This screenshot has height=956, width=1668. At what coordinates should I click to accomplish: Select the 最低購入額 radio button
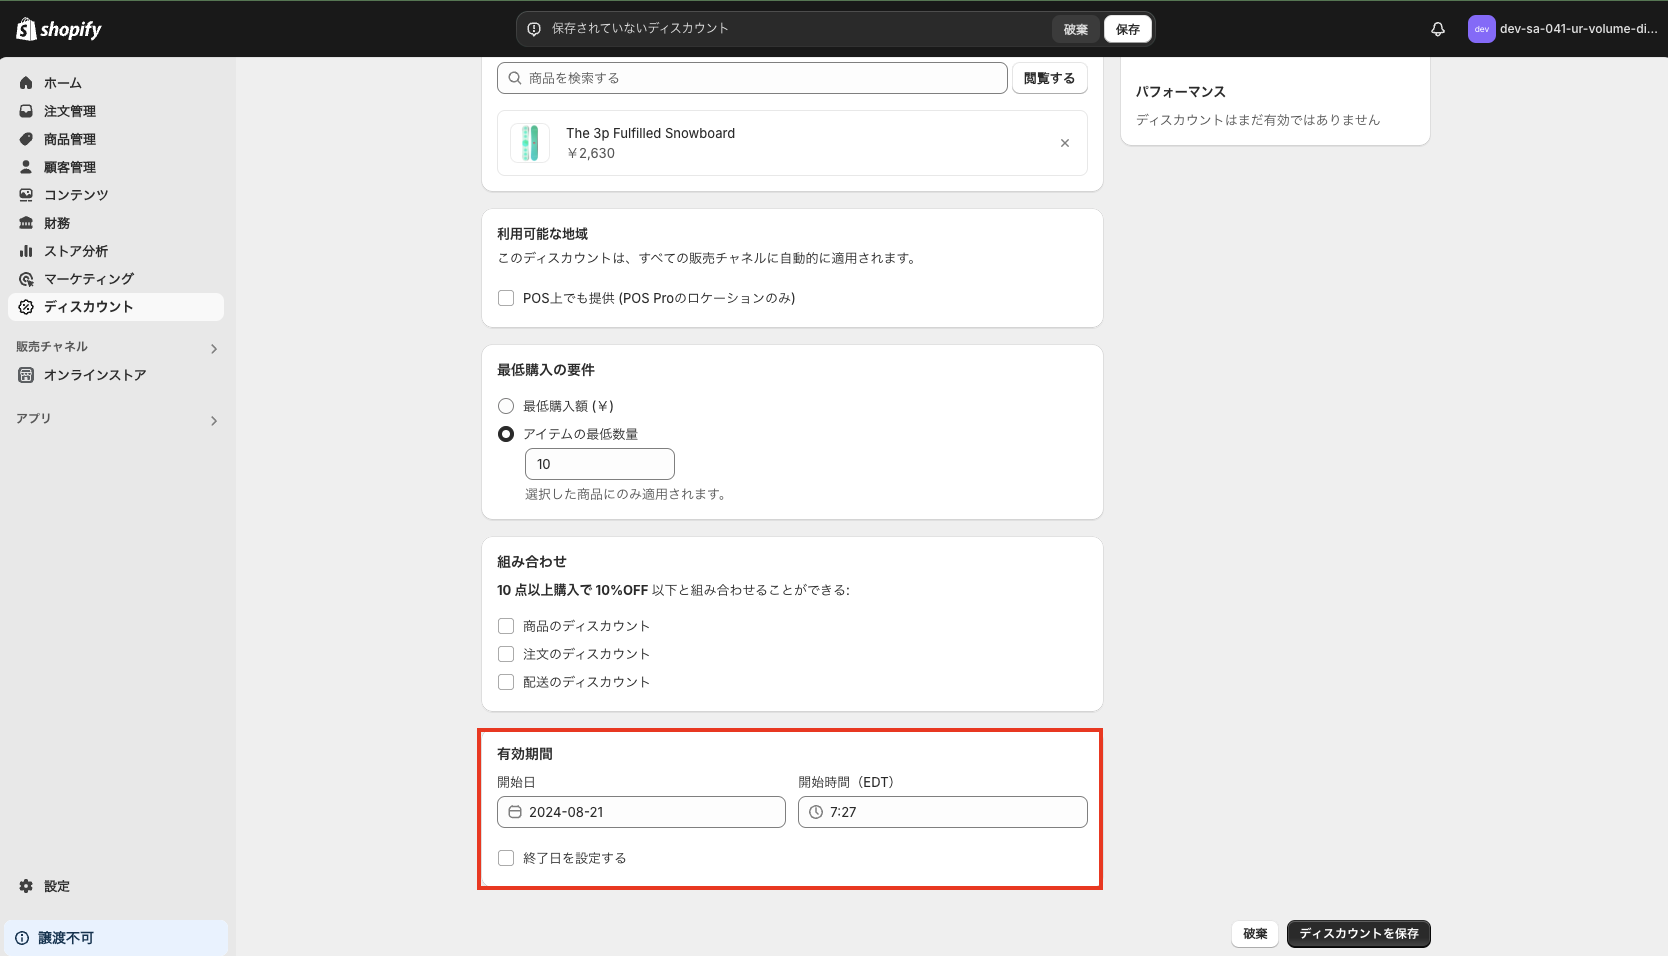coord(506,406)
